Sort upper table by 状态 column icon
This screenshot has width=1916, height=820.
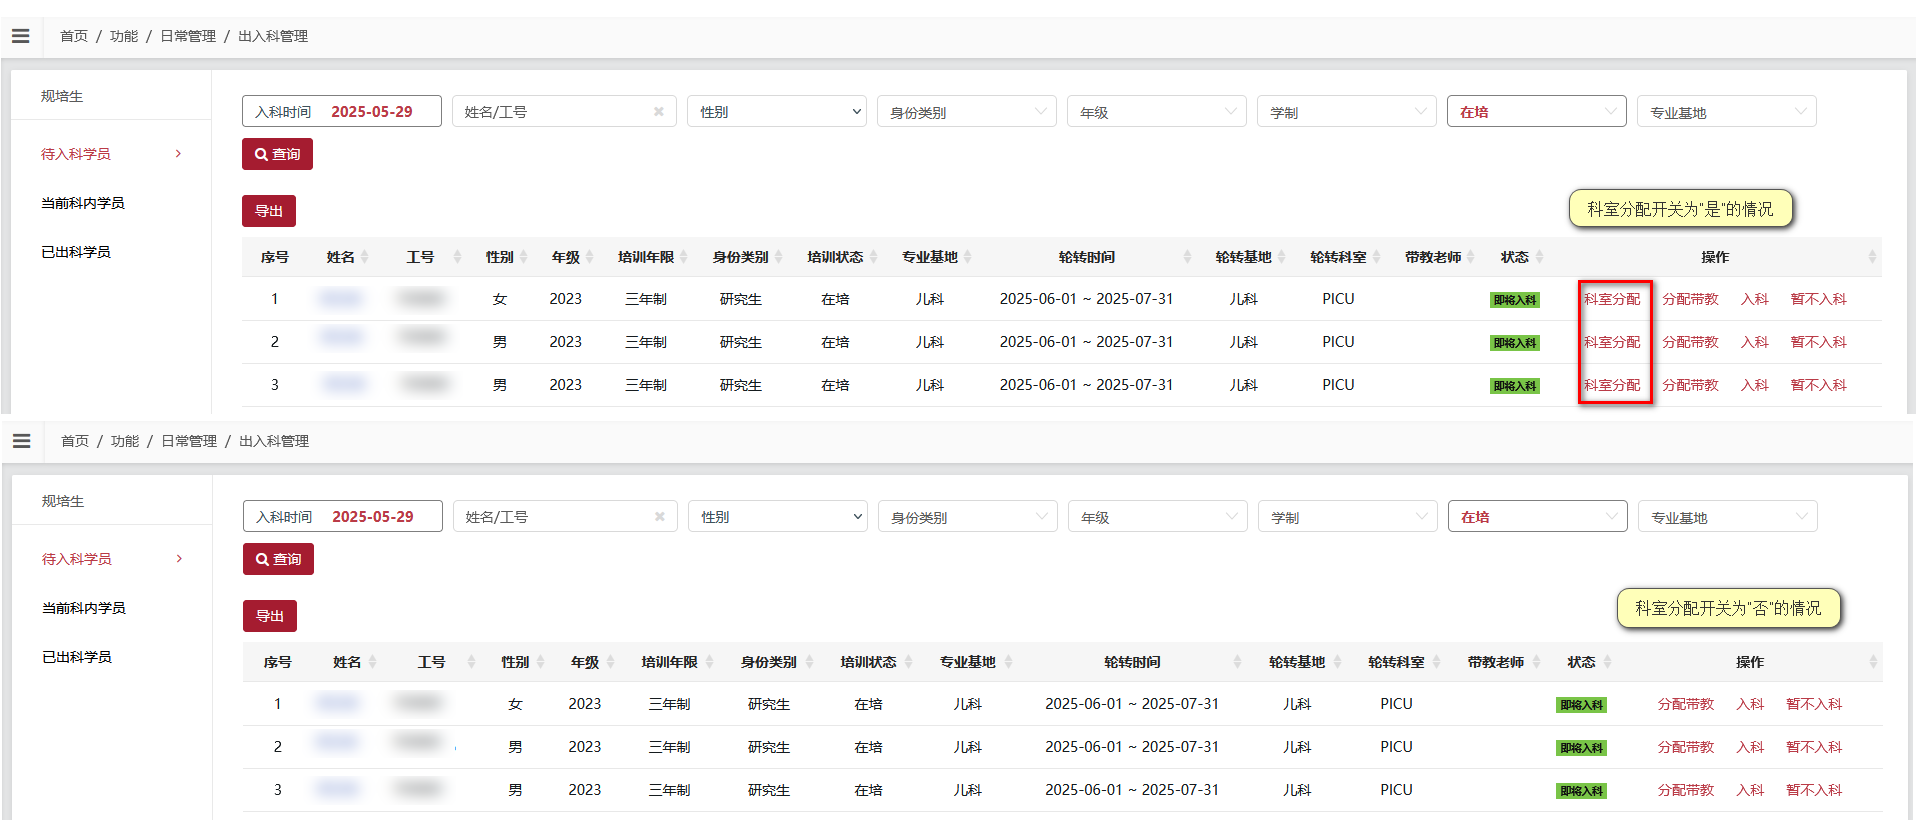click(1539, 257)
